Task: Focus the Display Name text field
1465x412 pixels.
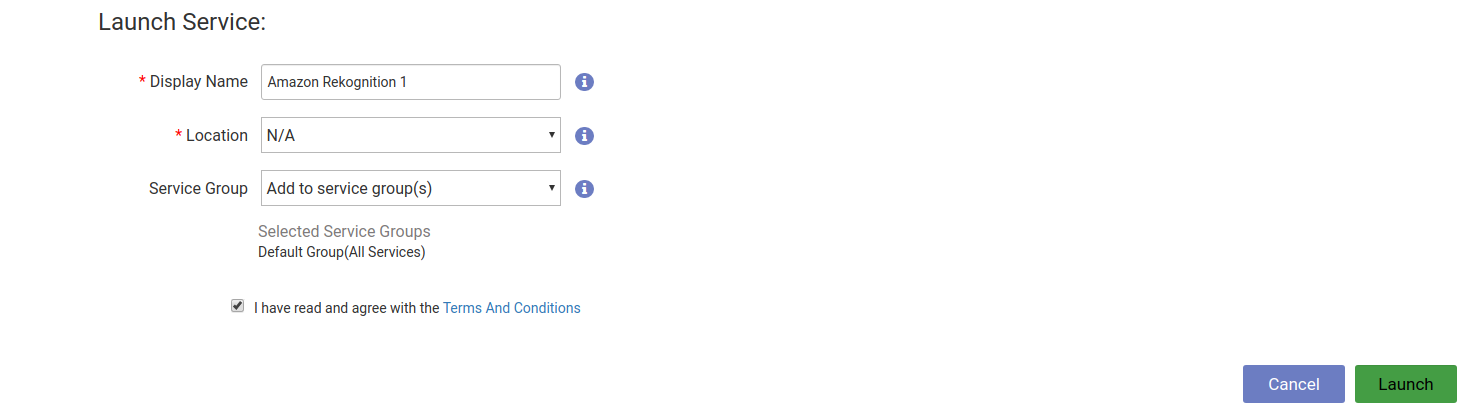Action: pos(410,82)
